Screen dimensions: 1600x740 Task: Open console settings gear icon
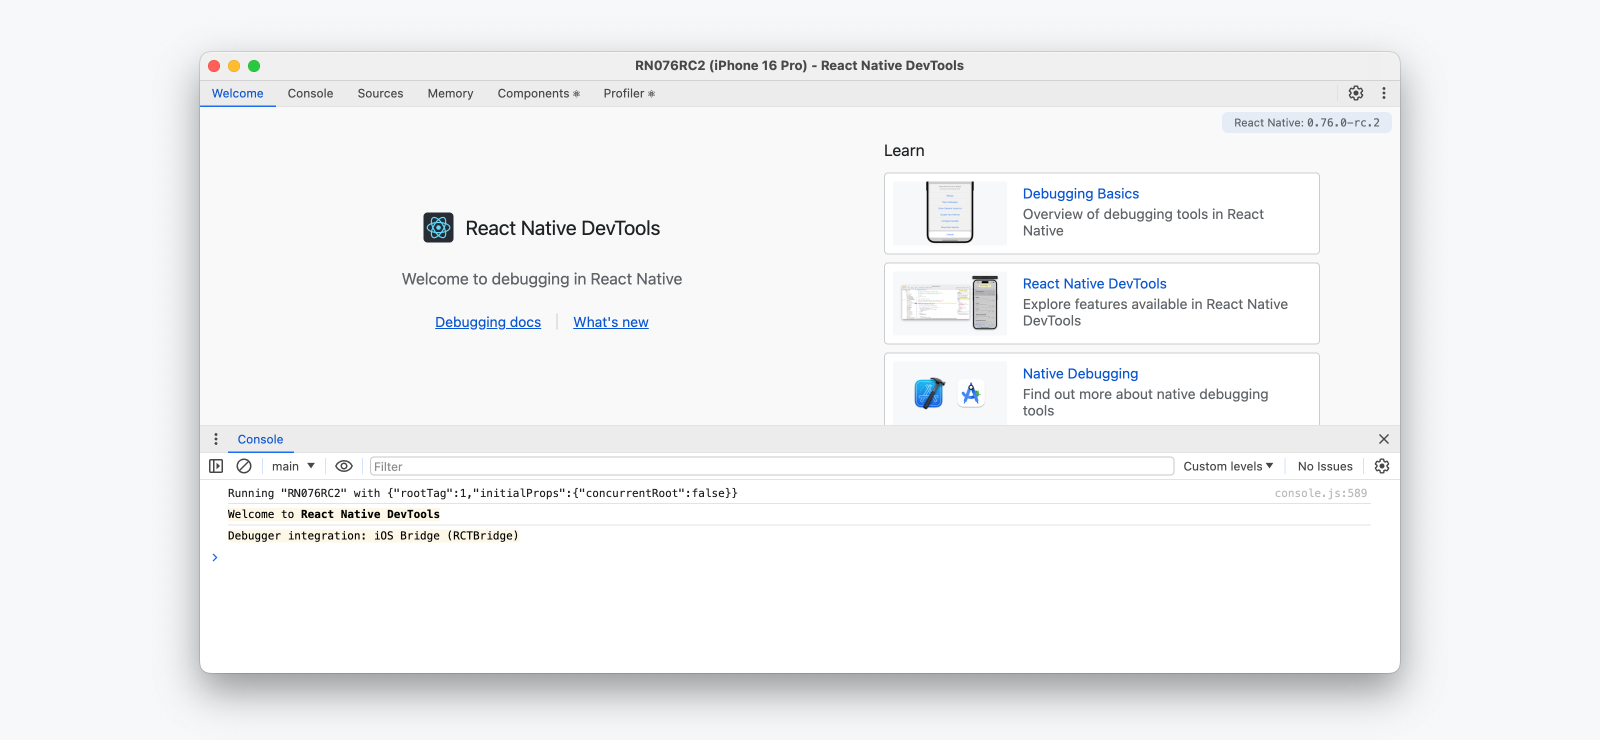pyautogui.click(x=1382, y=466)
